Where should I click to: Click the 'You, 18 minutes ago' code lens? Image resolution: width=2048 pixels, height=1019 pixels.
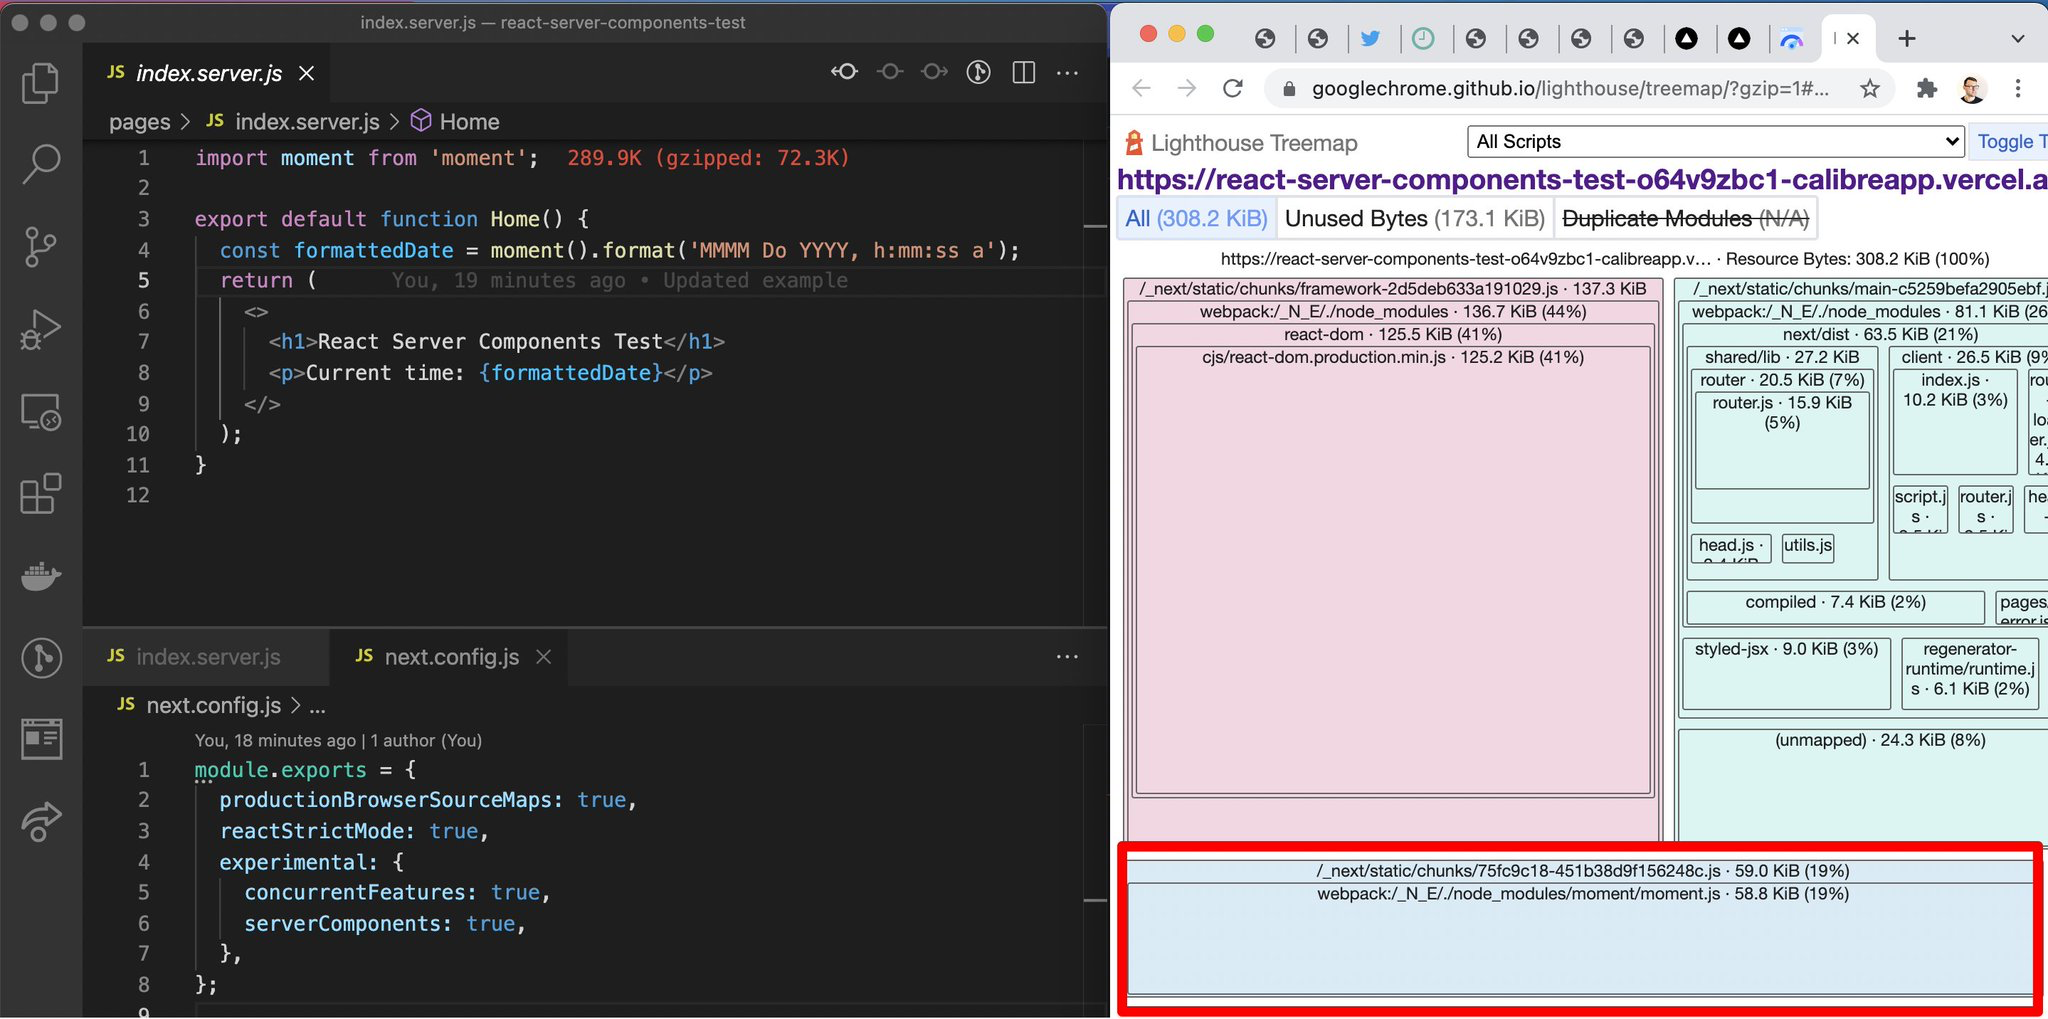[x=338, y=740]
